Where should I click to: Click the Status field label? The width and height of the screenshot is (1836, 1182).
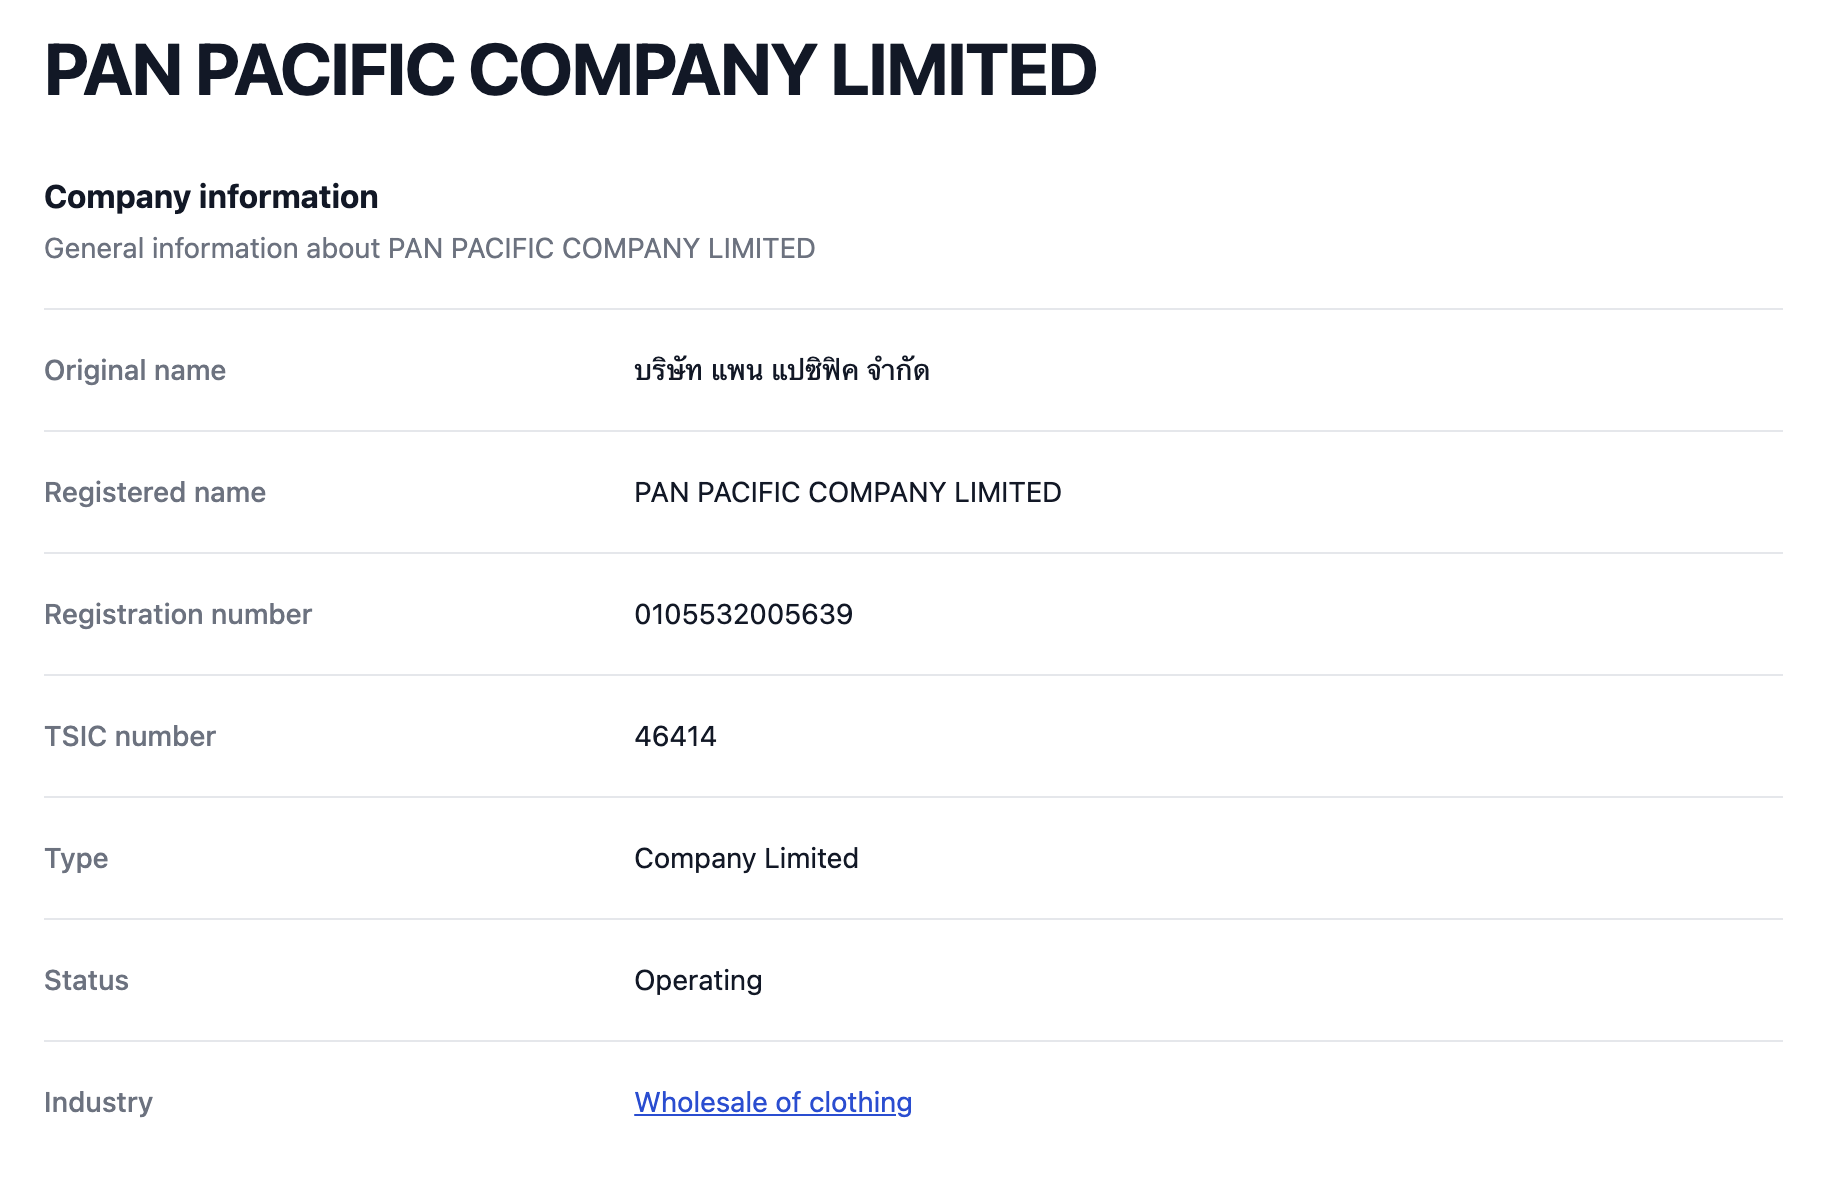pyautogui.click(x=86, y=980)
